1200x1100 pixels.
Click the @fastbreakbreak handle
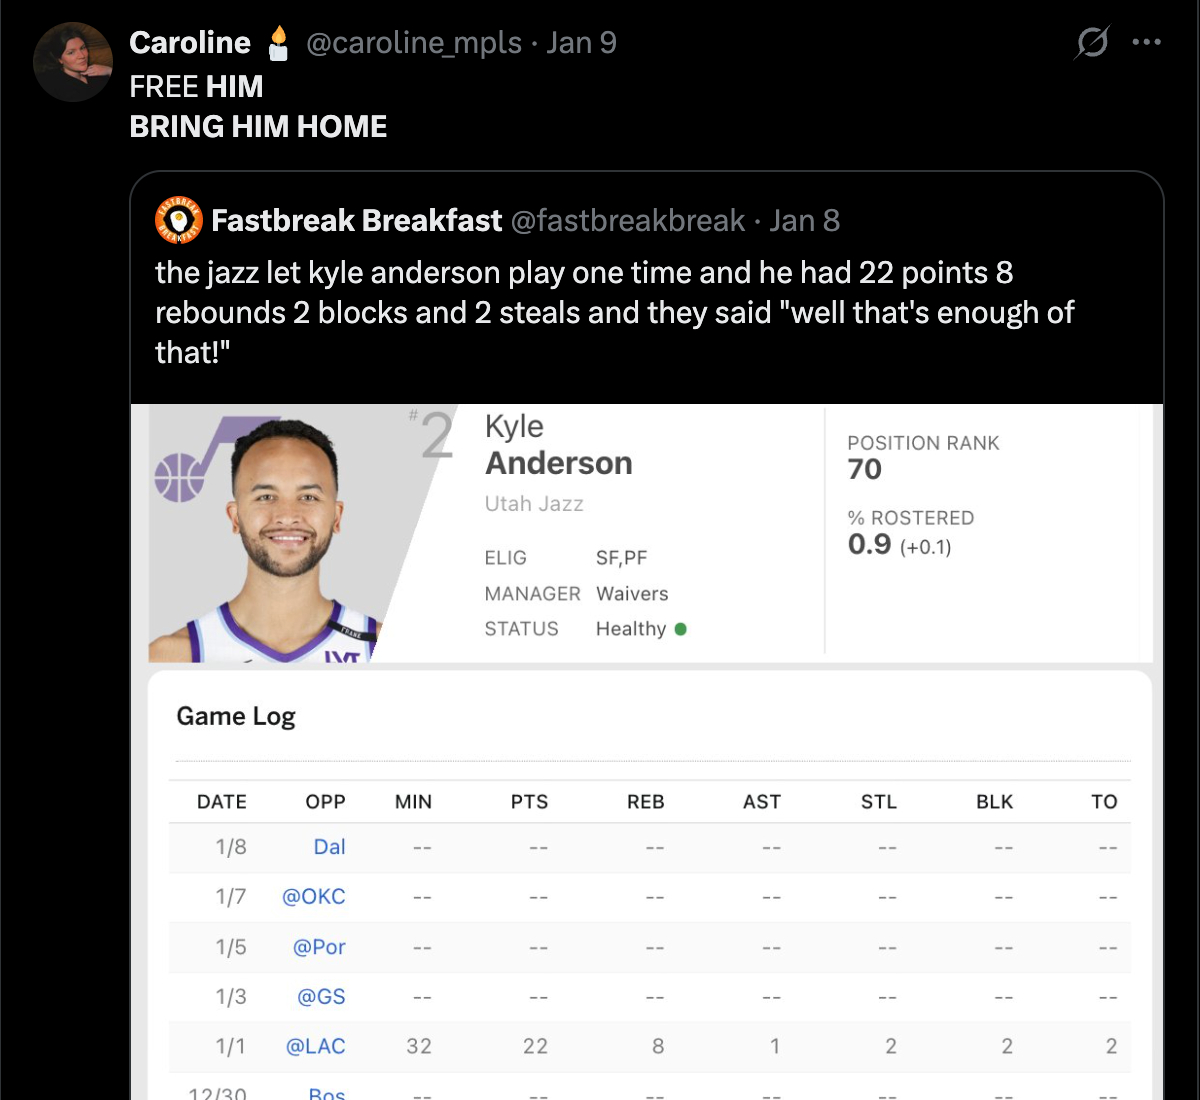coord(628,220)
